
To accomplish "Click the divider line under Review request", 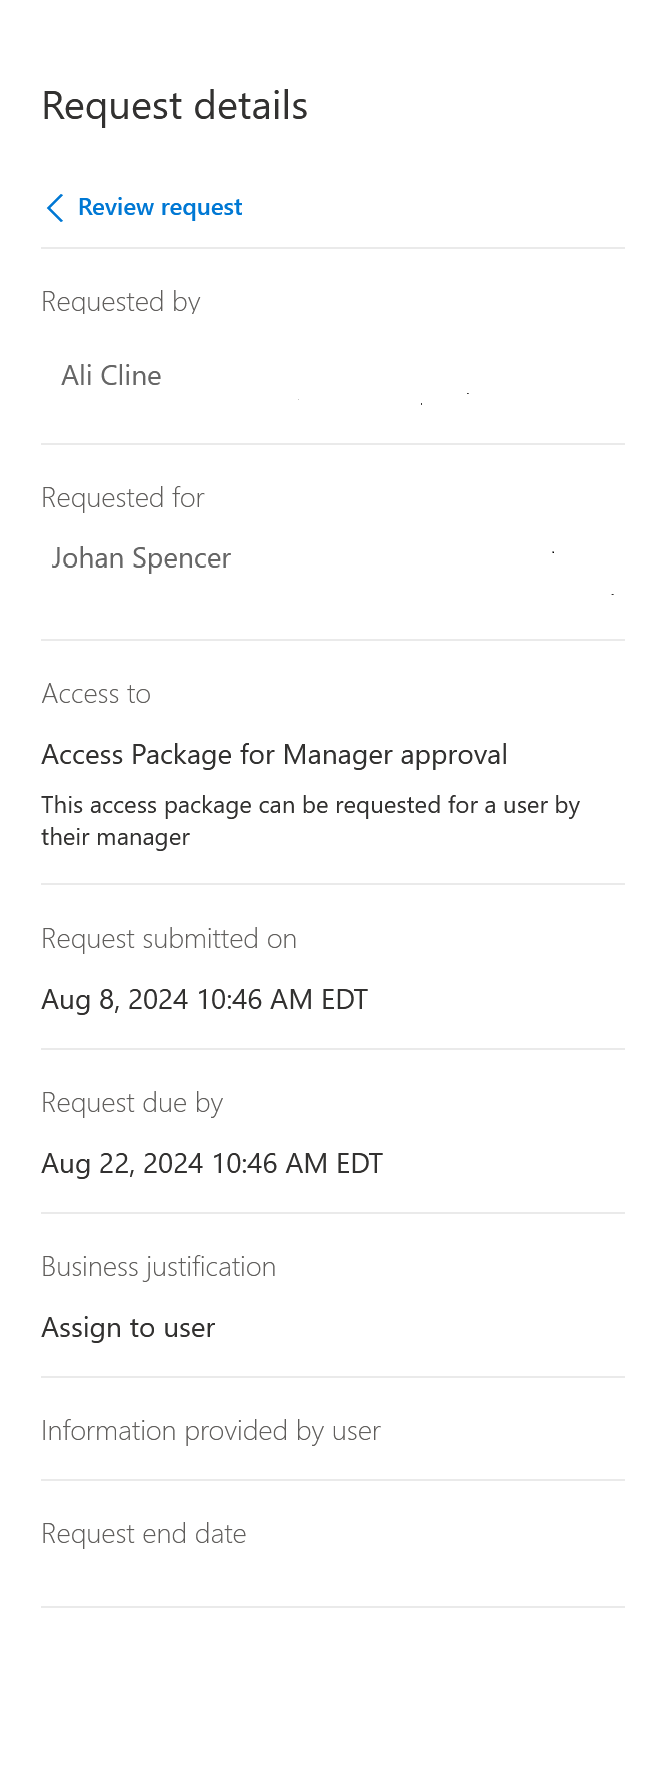I will pos(333,248).
